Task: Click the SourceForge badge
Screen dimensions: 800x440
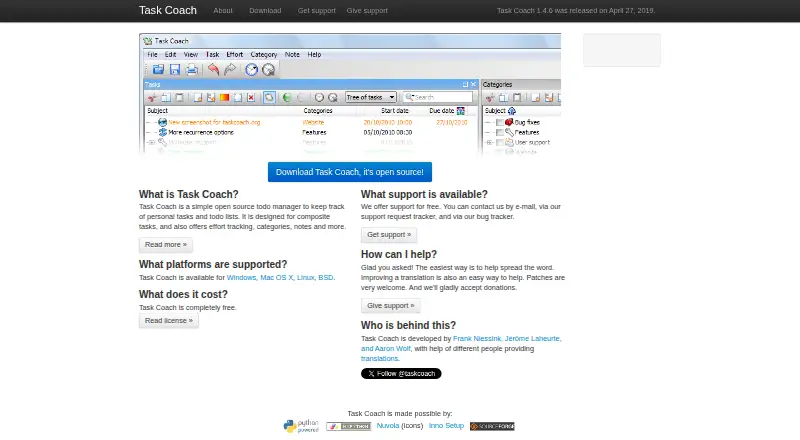Action: 492,426
